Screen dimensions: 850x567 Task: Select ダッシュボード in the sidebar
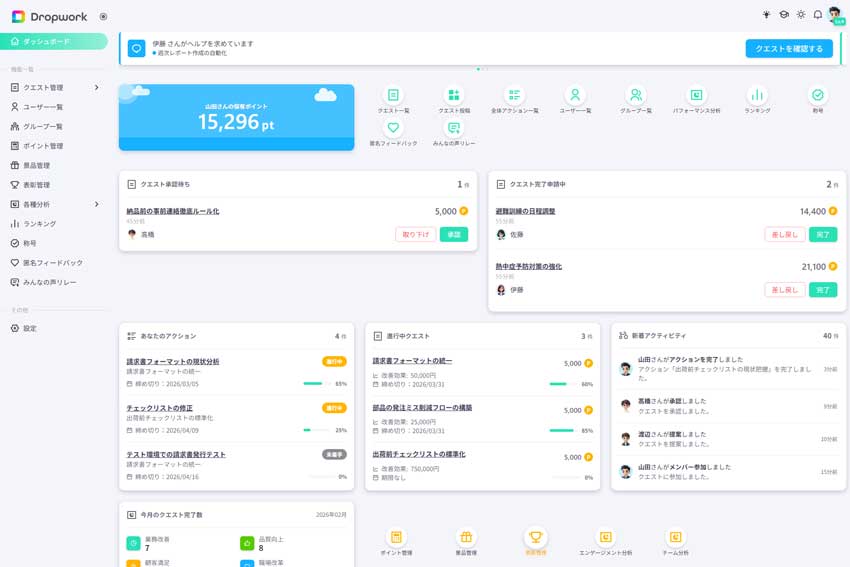[54, 41]
